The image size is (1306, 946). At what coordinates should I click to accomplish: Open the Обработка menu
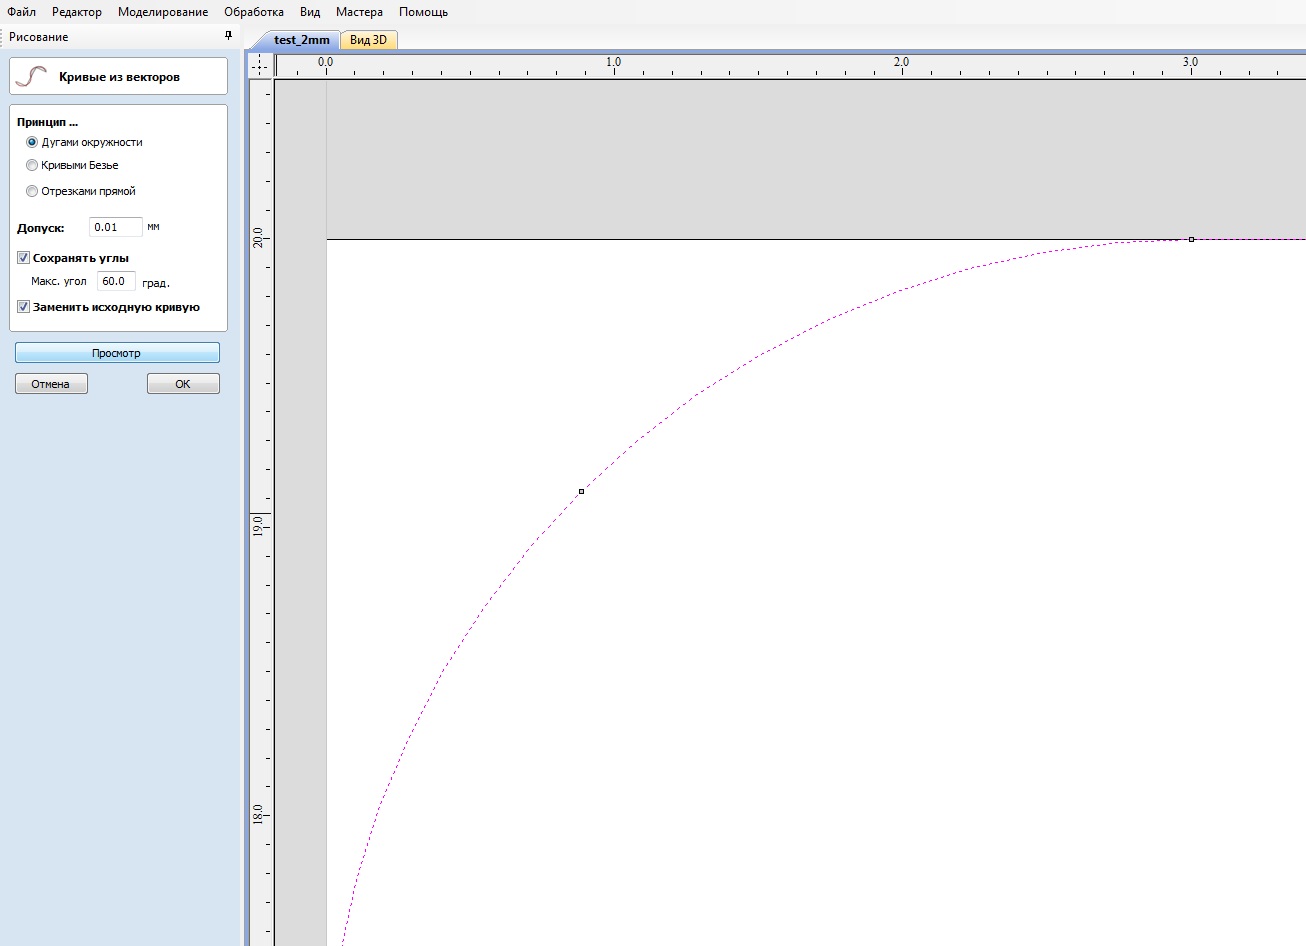254,12
